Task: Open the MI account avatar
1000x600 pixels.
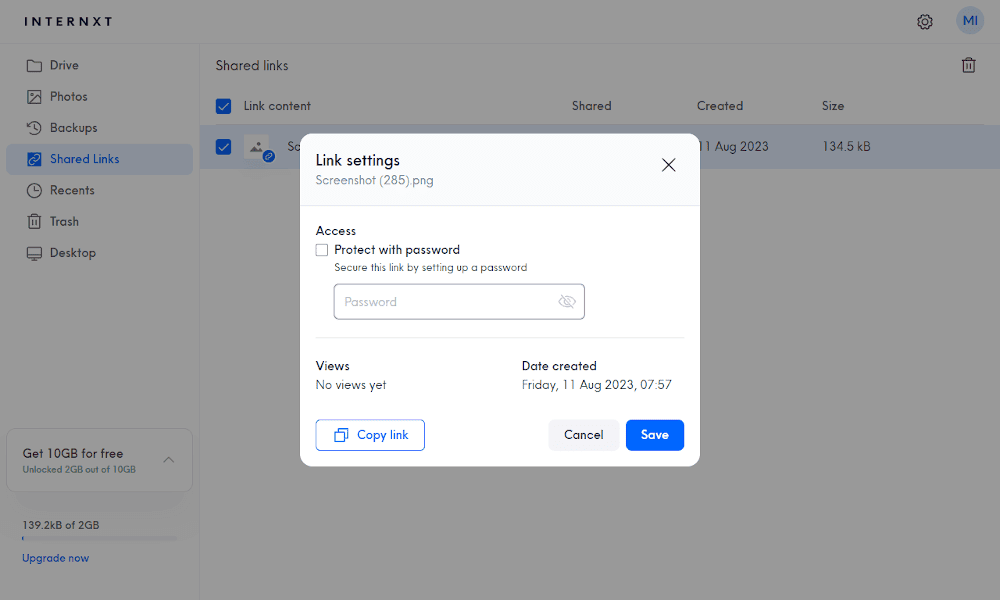Action: 969,20
